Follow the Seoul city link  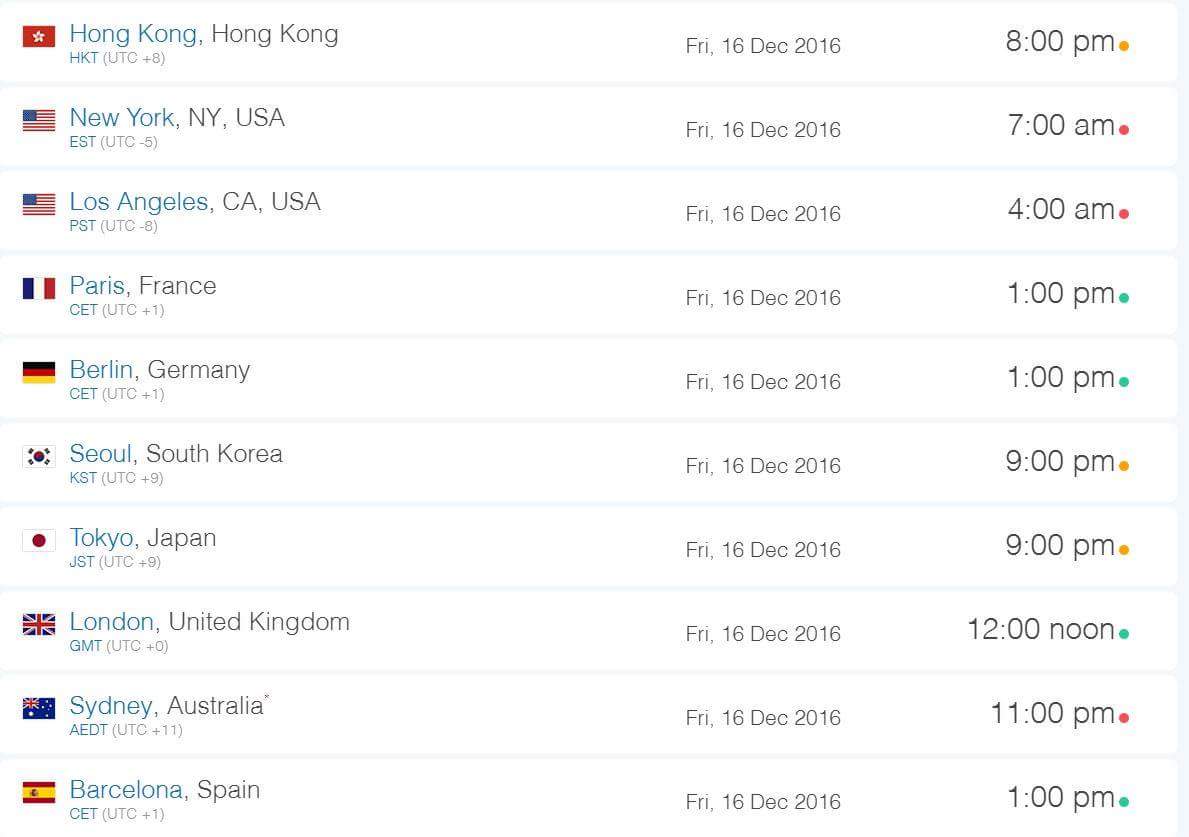(101, 453)
